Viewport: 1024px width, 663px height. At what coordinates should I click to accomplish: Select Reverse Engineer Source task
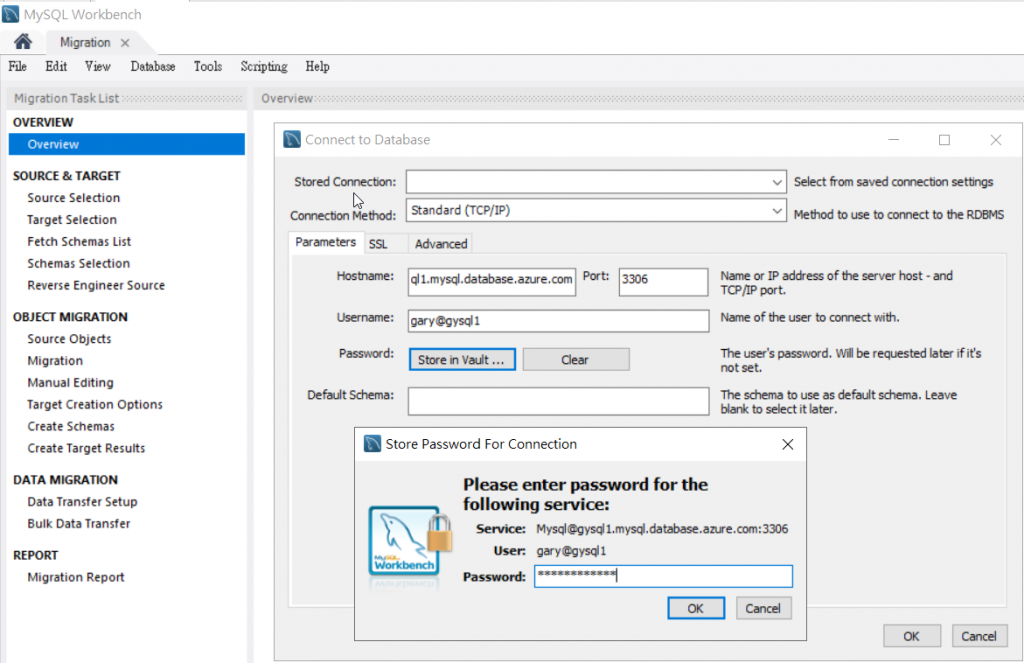click(x=96, y=285)
